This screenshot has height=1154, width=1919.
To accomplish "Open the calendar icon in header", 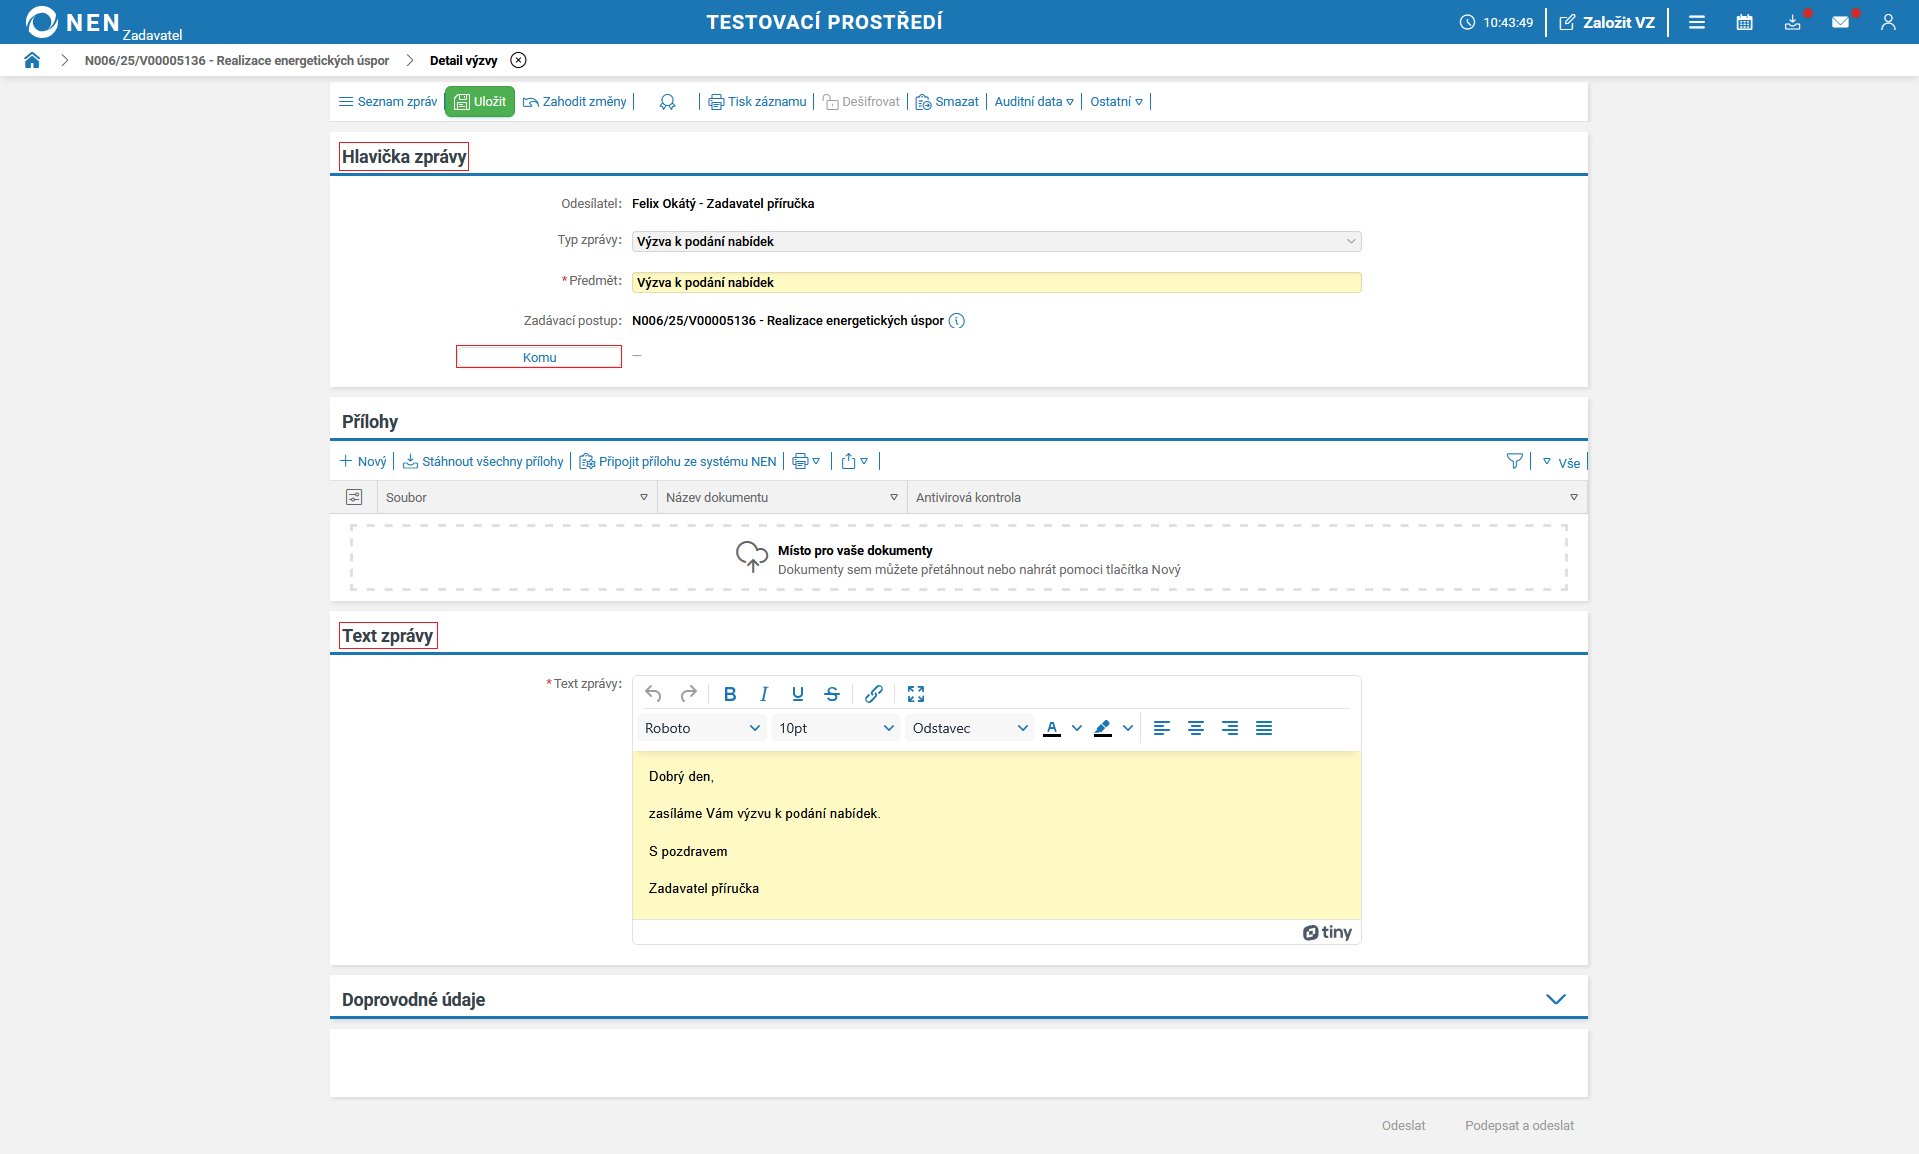I will pos(1744,22).
